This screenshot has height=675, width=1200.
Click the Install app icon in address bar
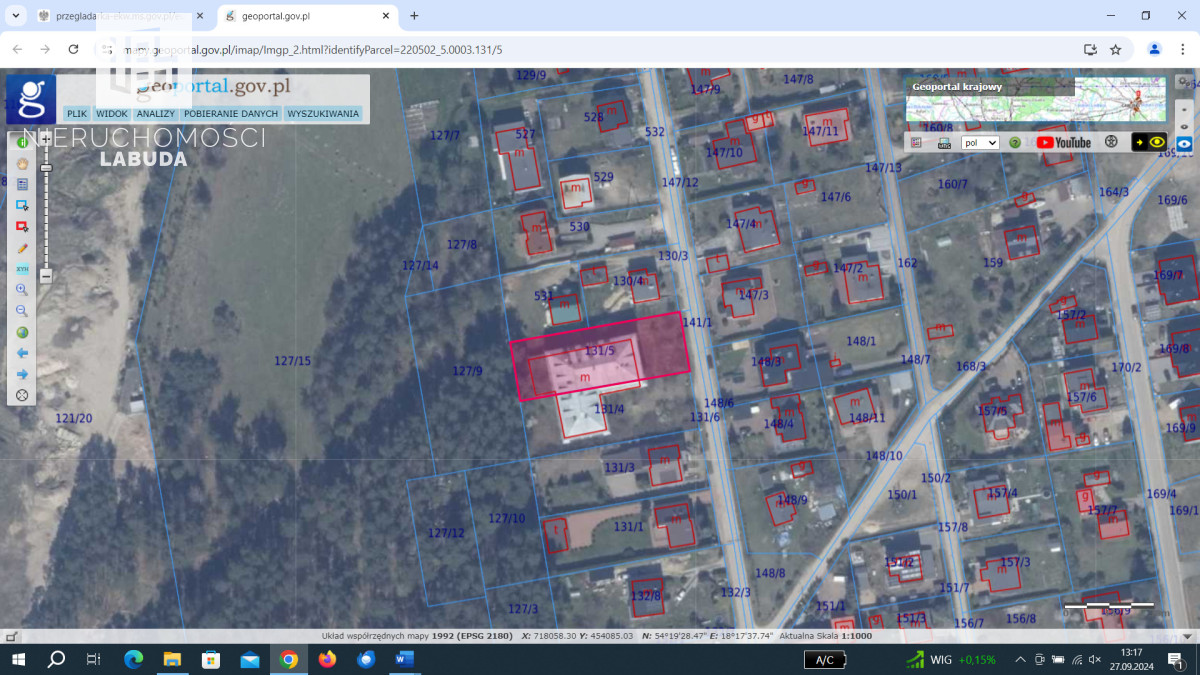click(1090, 49)
